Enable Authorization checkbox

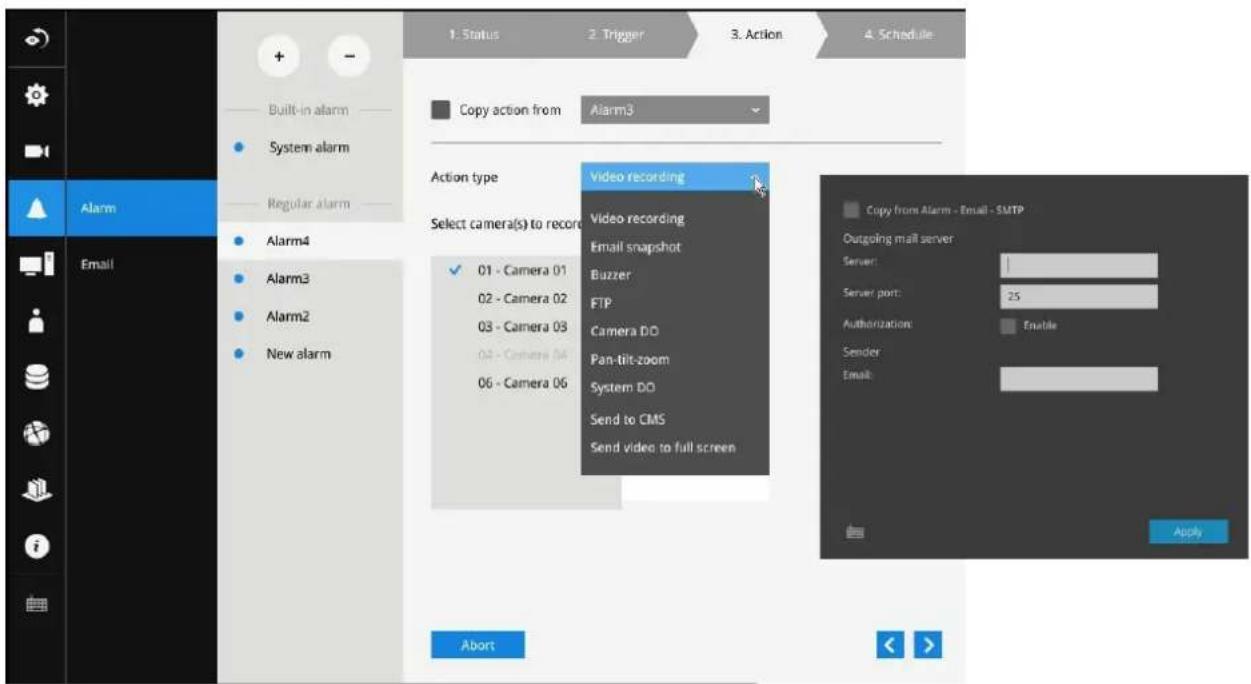coord(1008,325)
